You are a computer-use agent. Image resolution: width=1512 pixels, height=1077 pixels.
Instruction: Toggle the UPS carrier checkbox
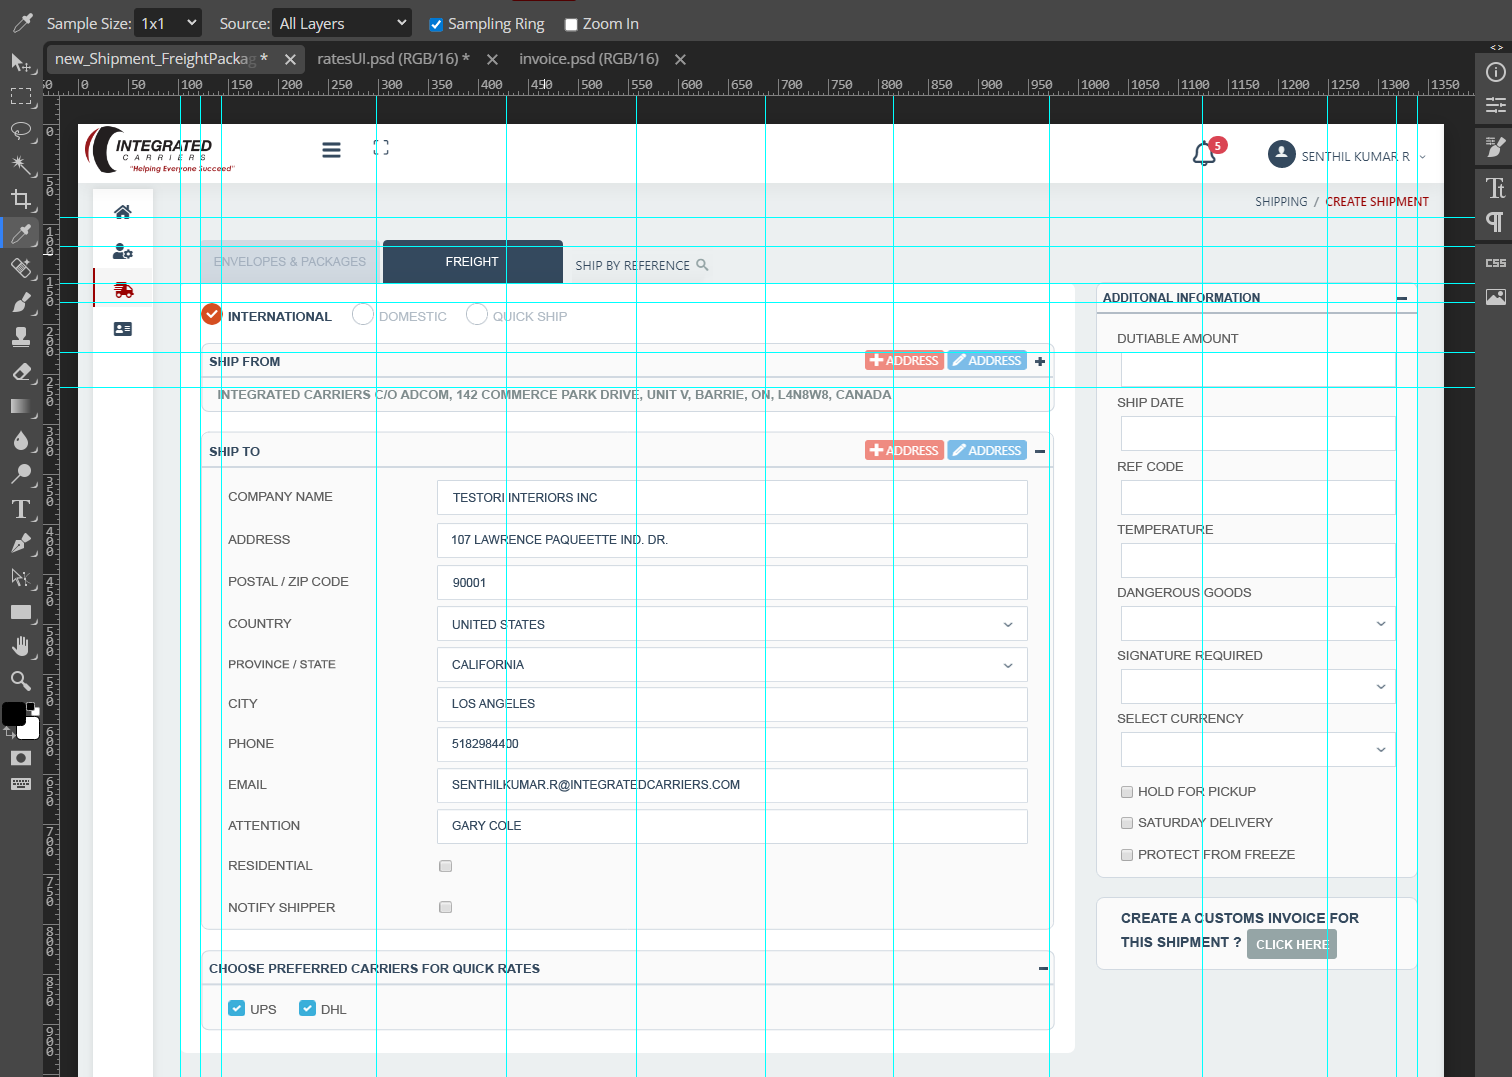(x=236, y=1008)
